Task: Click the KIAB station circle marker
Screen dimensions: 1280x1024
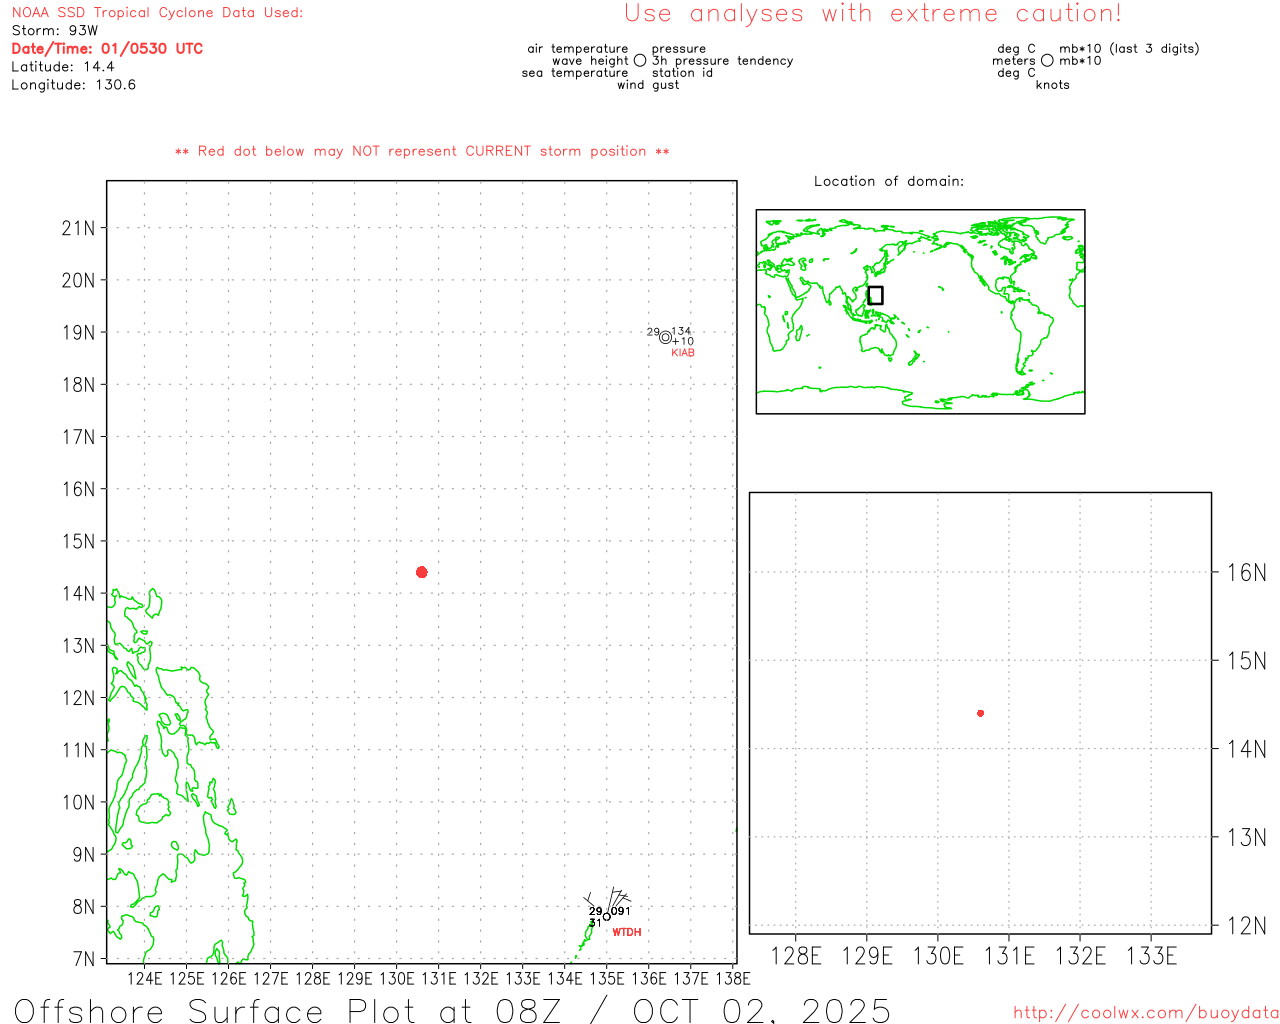Action: pos(665,337)
